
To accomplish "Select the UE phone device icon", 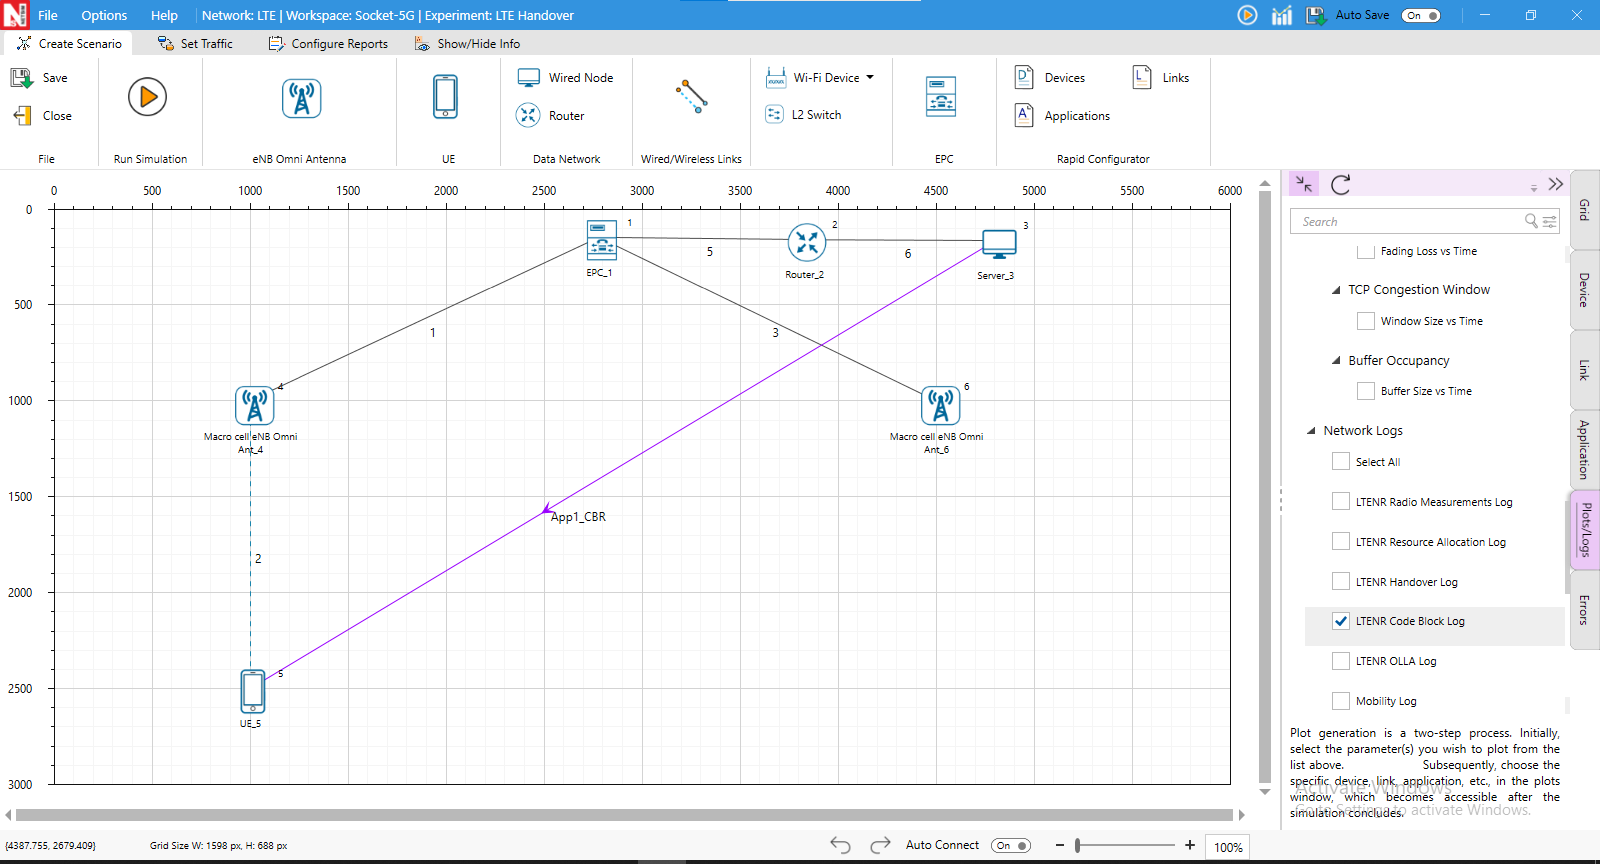I will point(445,97).
